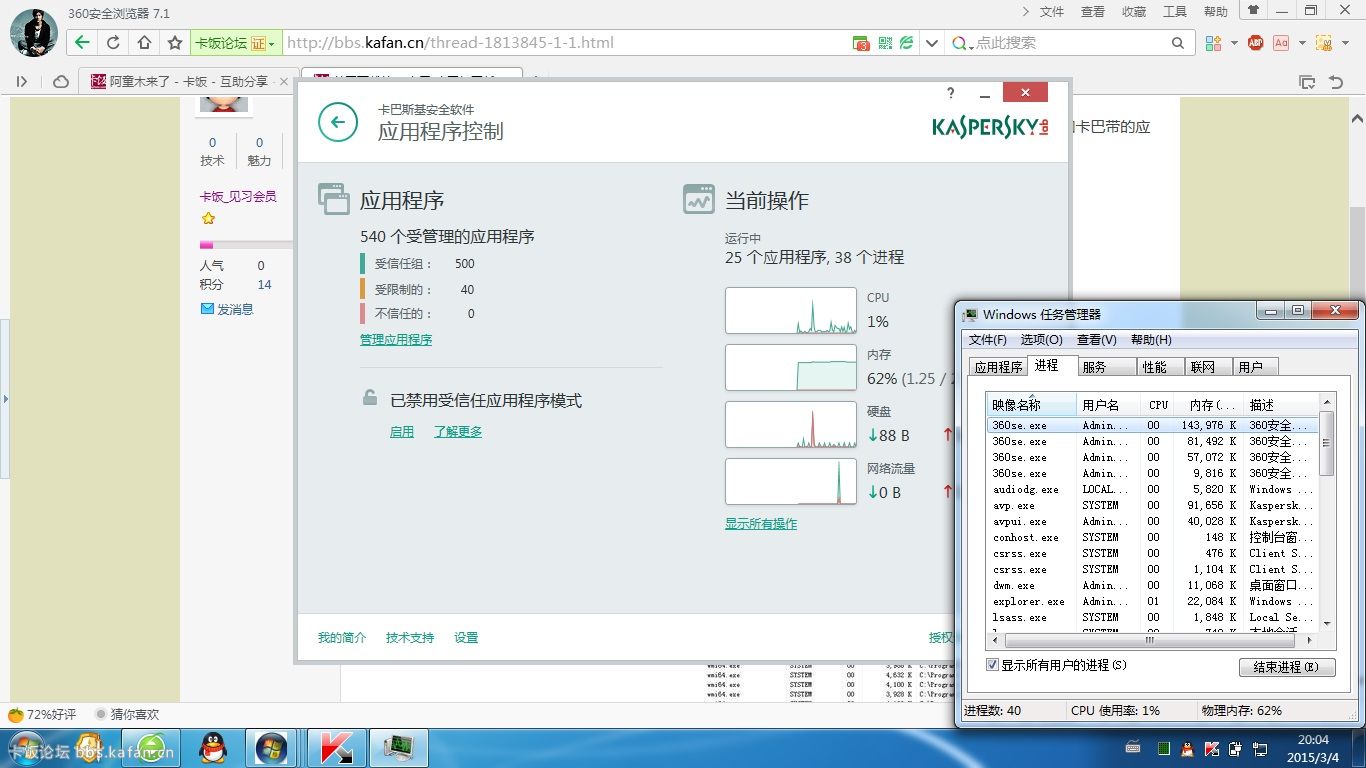Click the Kaspersky CPU usage graph
Screen dimensions: 1366x768
(x=791, y=311)
